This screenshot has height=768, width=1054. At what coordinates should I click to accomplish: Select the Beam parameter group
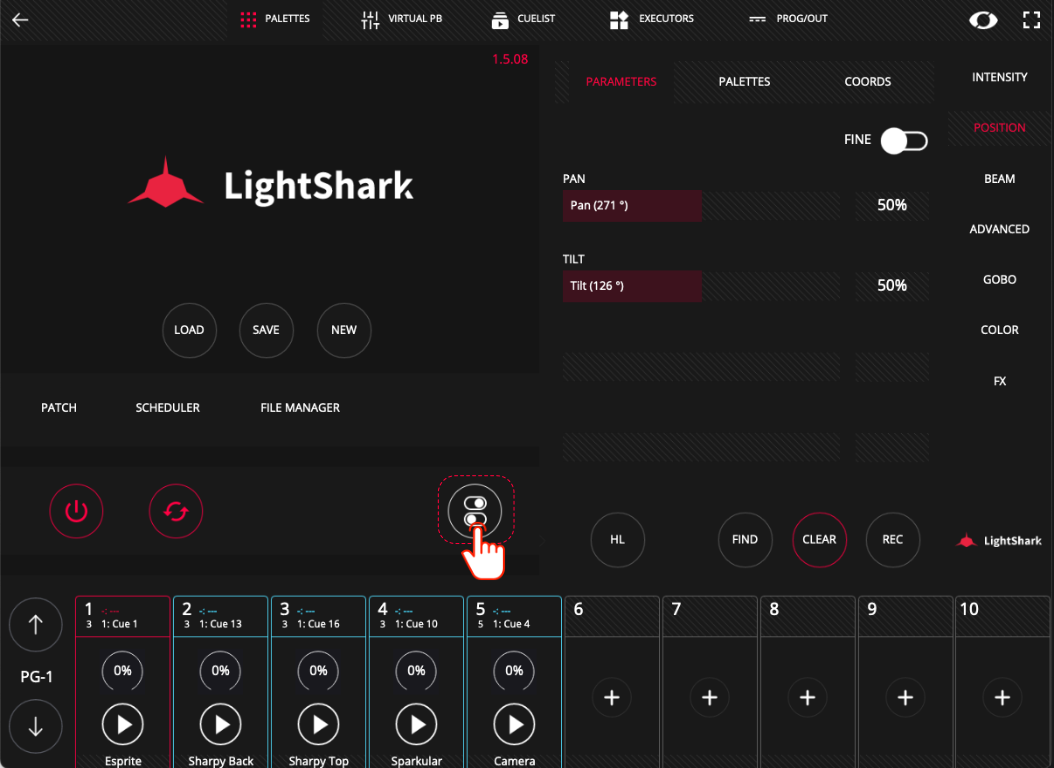coord(1000,179)
